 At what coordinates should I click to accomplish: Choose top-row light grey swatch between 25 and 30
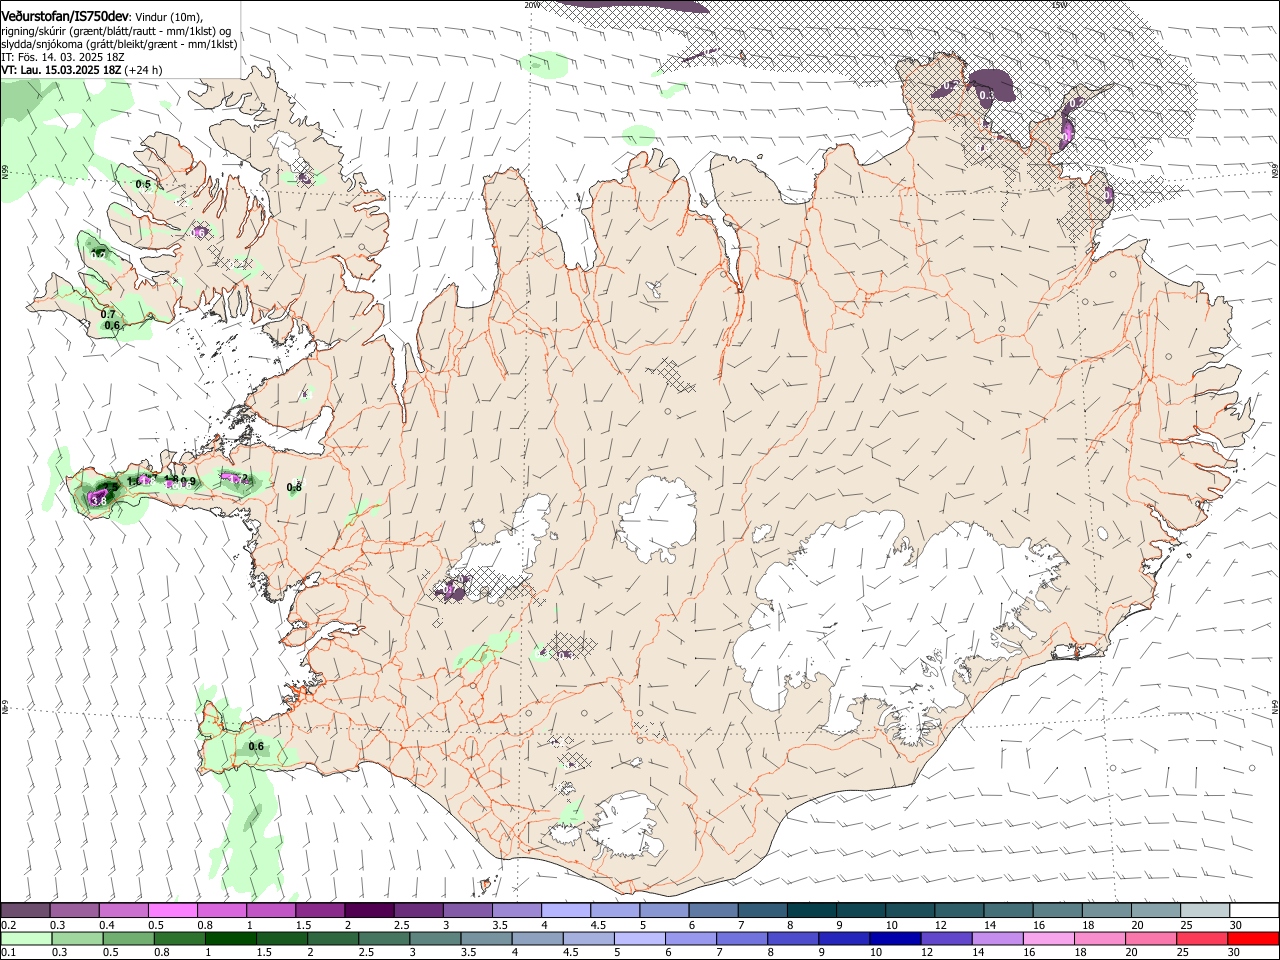pyautogui.click(x=1204, y=911)
